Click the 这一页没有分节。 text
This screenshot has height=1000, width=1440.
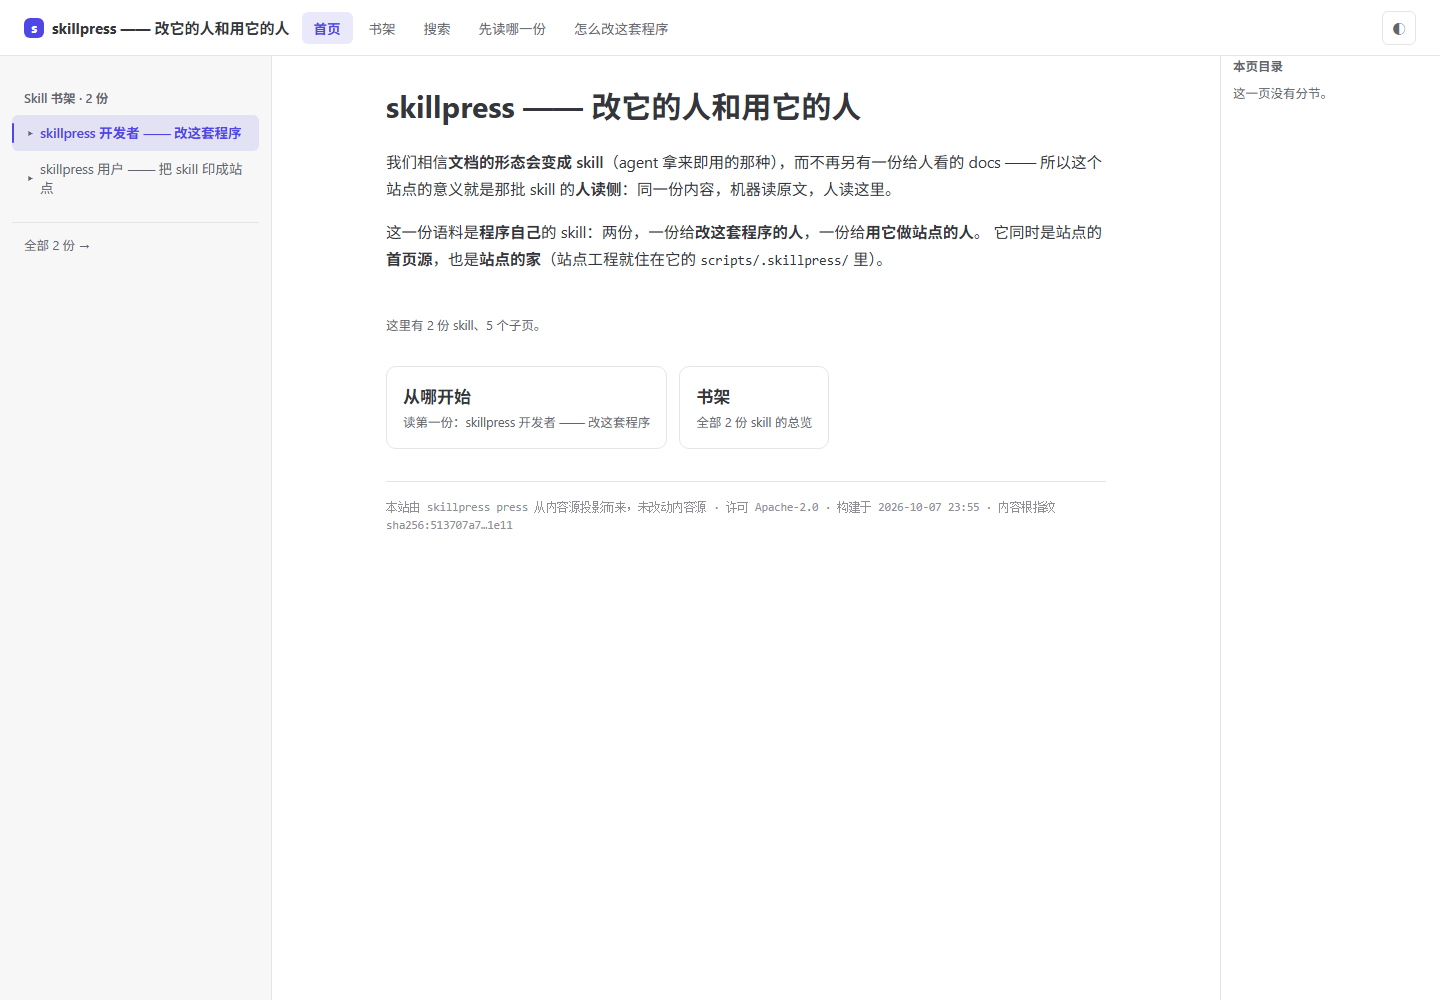point(1280,93)
